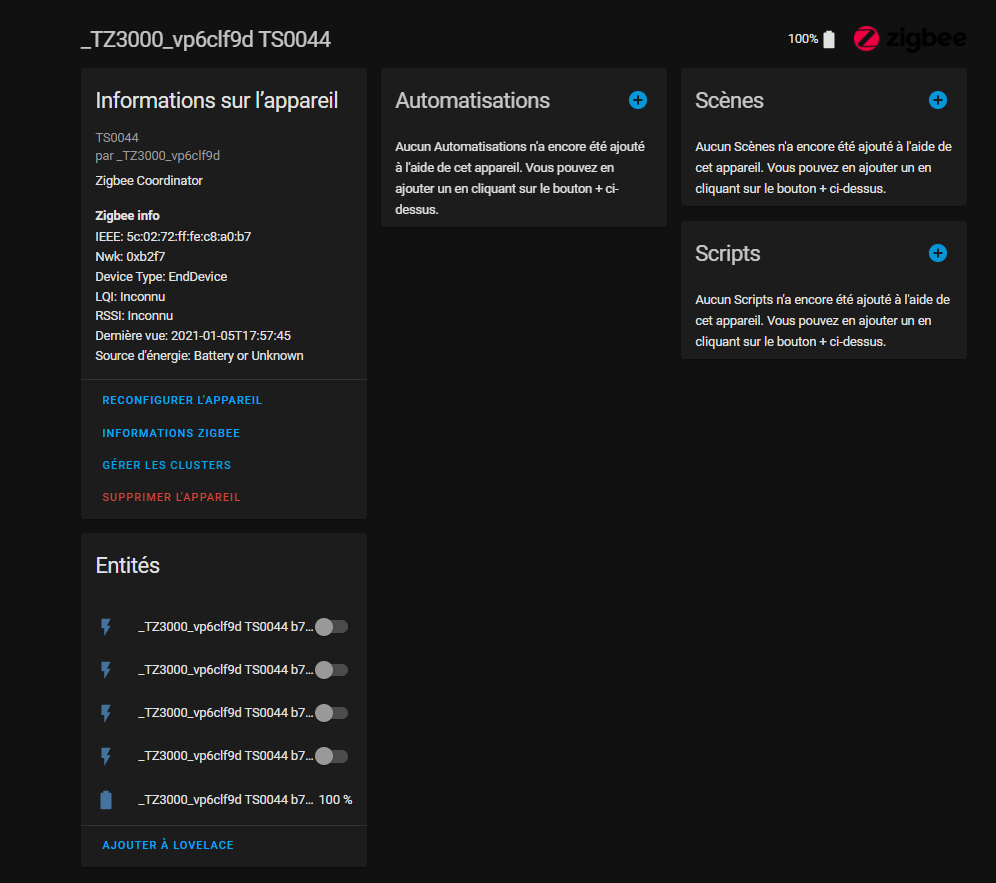996x883 pixels.
Task: Open INFORMATIONS ZIGBEE
Action: (170, 433)
